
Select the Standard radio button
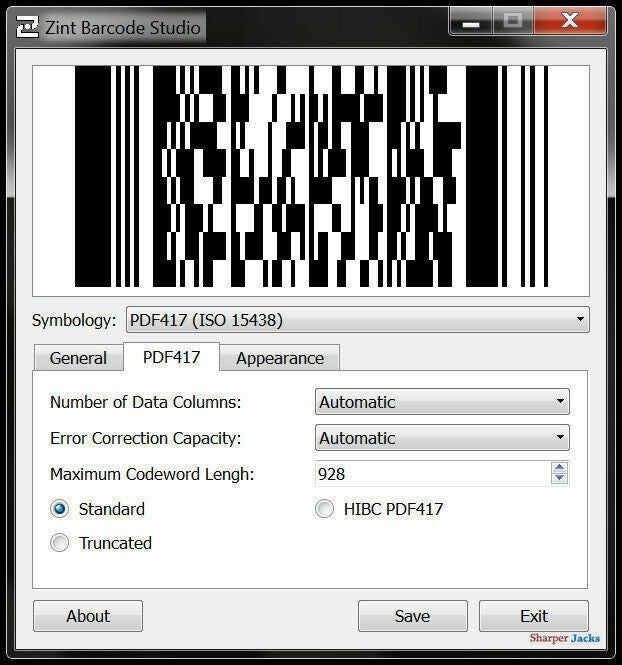click(x=60, y=509)
